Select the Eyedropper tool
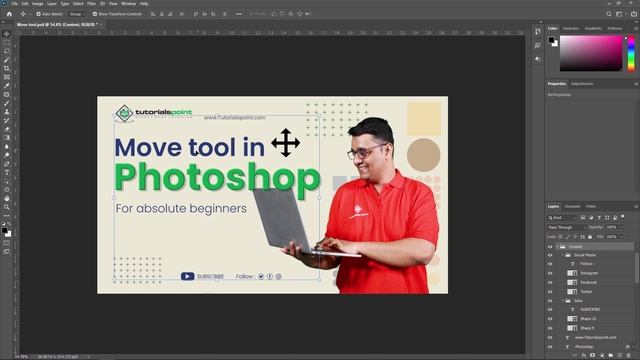Screen dimensions: 640x360 [x=7, y=86]
